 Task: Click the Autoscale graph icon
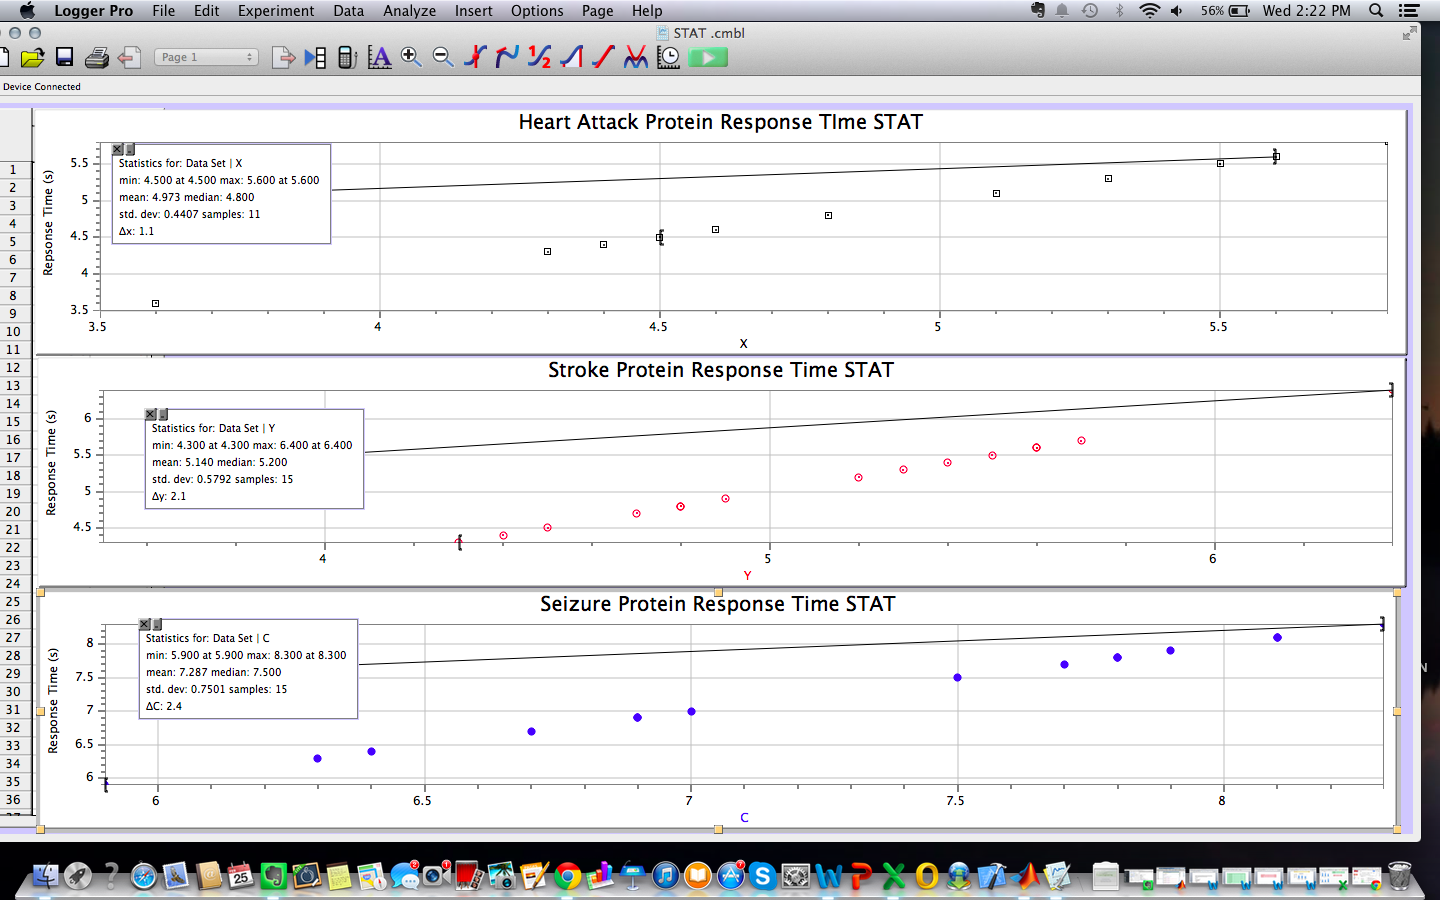click(379, 58)
